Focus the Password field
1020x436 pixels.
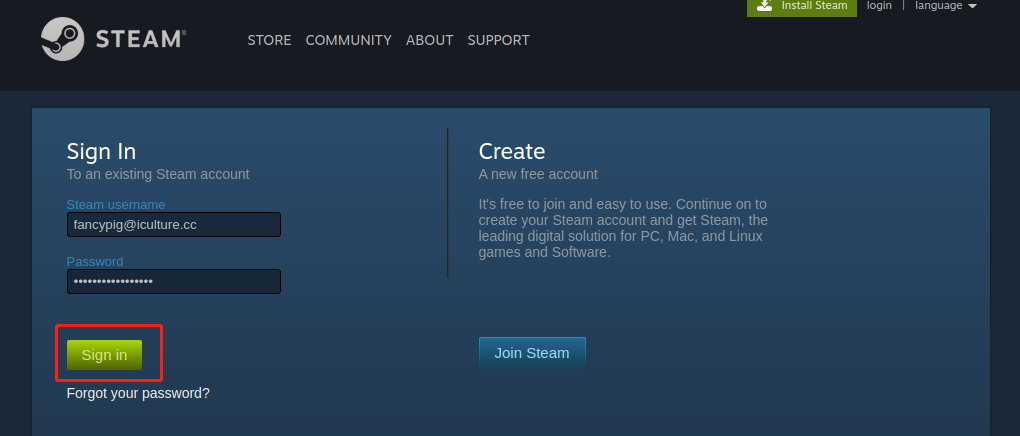point(174,282)
